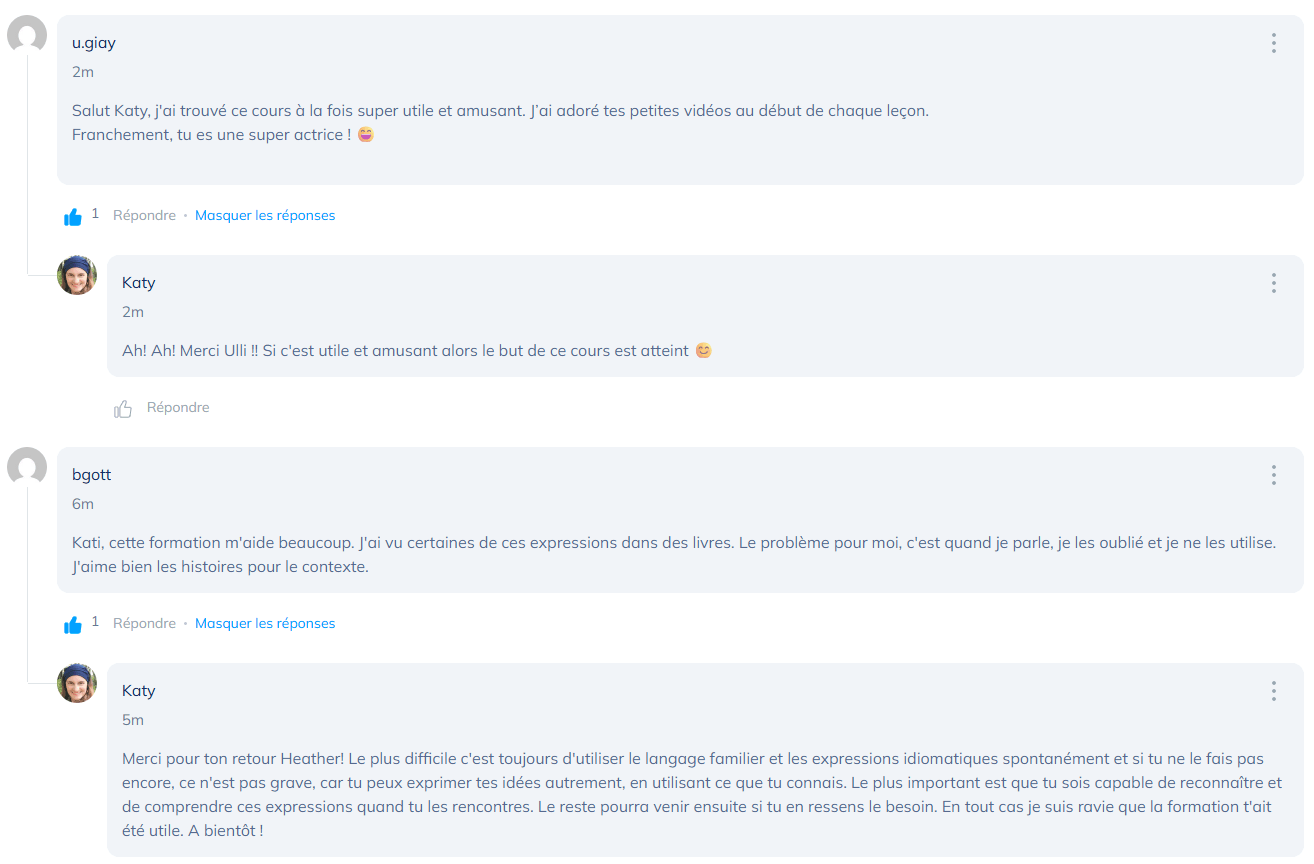Collapse replies under u.giay's comment
This screenshot has height=864, width=1314.
click(265, 215)
